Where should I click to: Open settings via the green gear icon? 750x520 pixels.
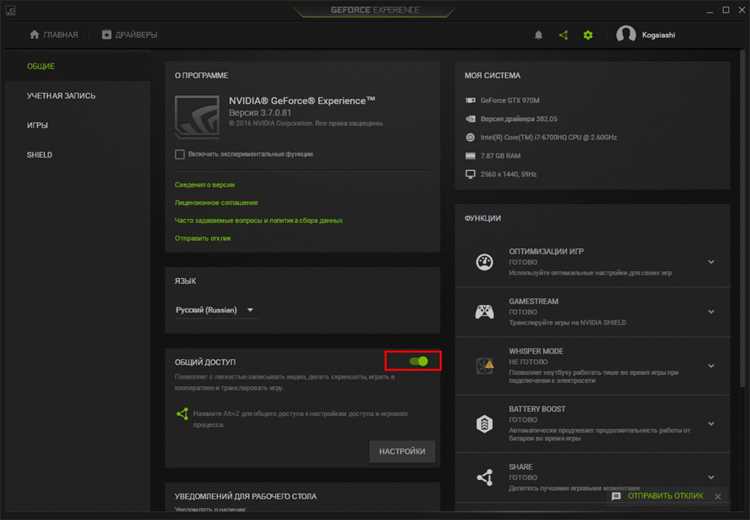point(588,35)
